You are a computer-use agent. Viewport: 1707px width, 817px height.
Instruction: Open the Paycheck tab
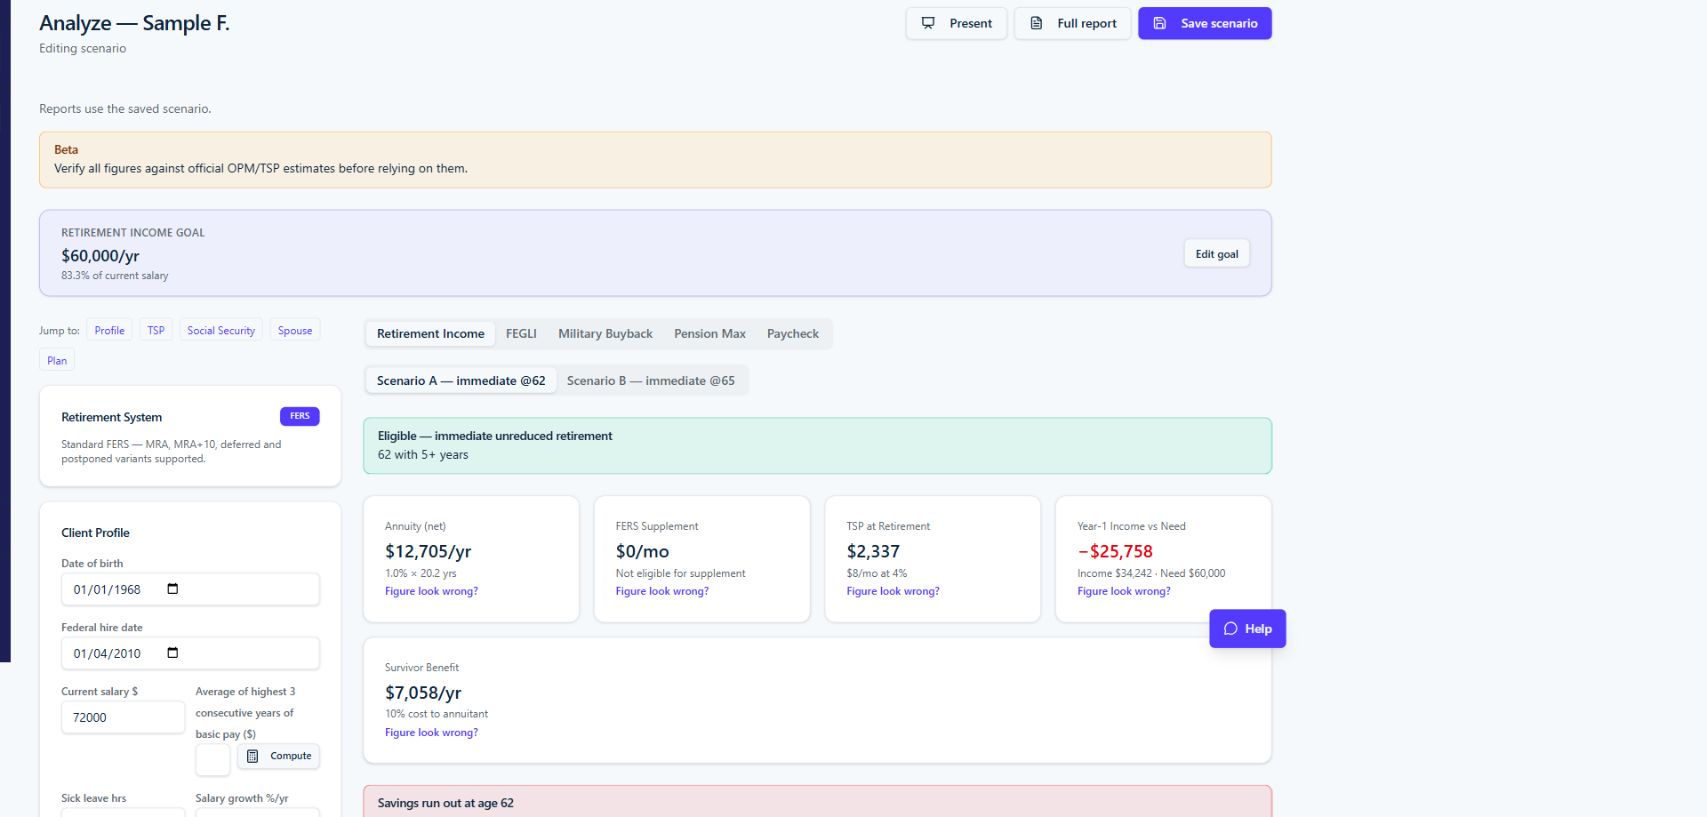(x=793, y=334)
